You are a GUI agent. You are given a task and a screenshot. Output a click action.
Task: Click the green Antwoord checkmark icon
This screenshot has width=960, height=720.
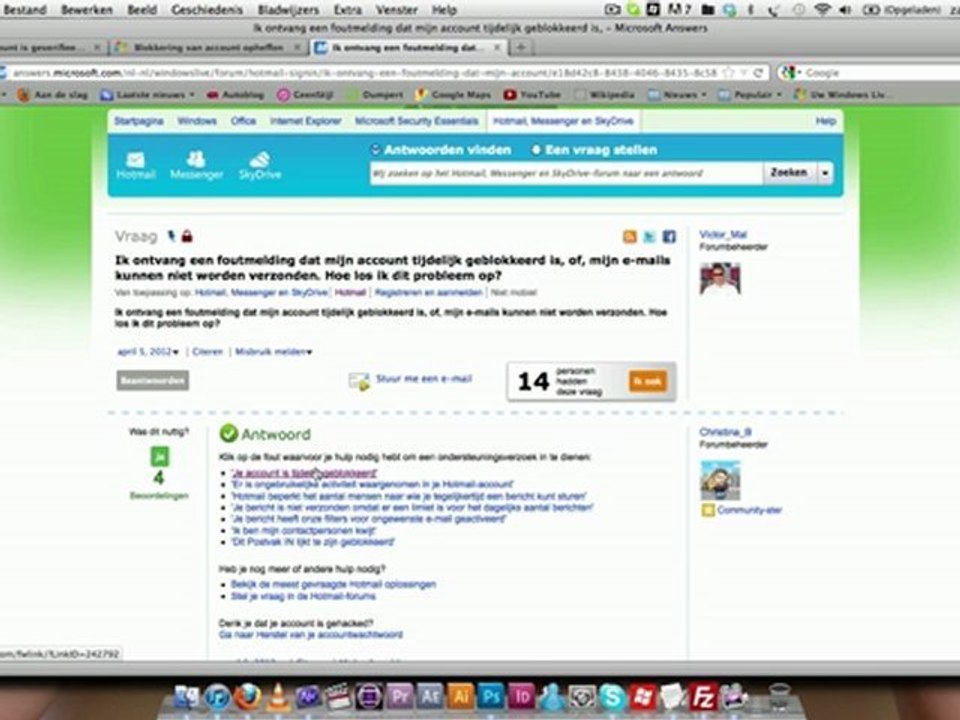(228, 433)
